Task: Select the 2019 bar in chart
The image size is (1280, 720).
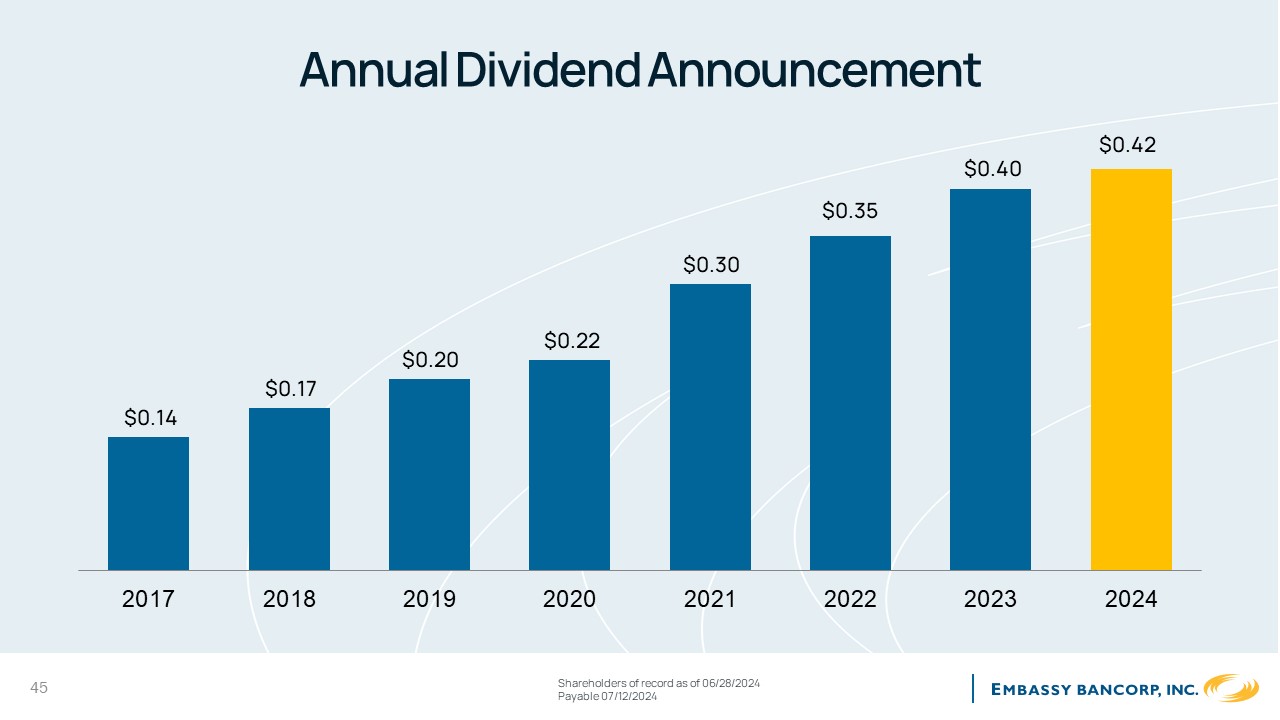Action: click(x=429, y=475)
